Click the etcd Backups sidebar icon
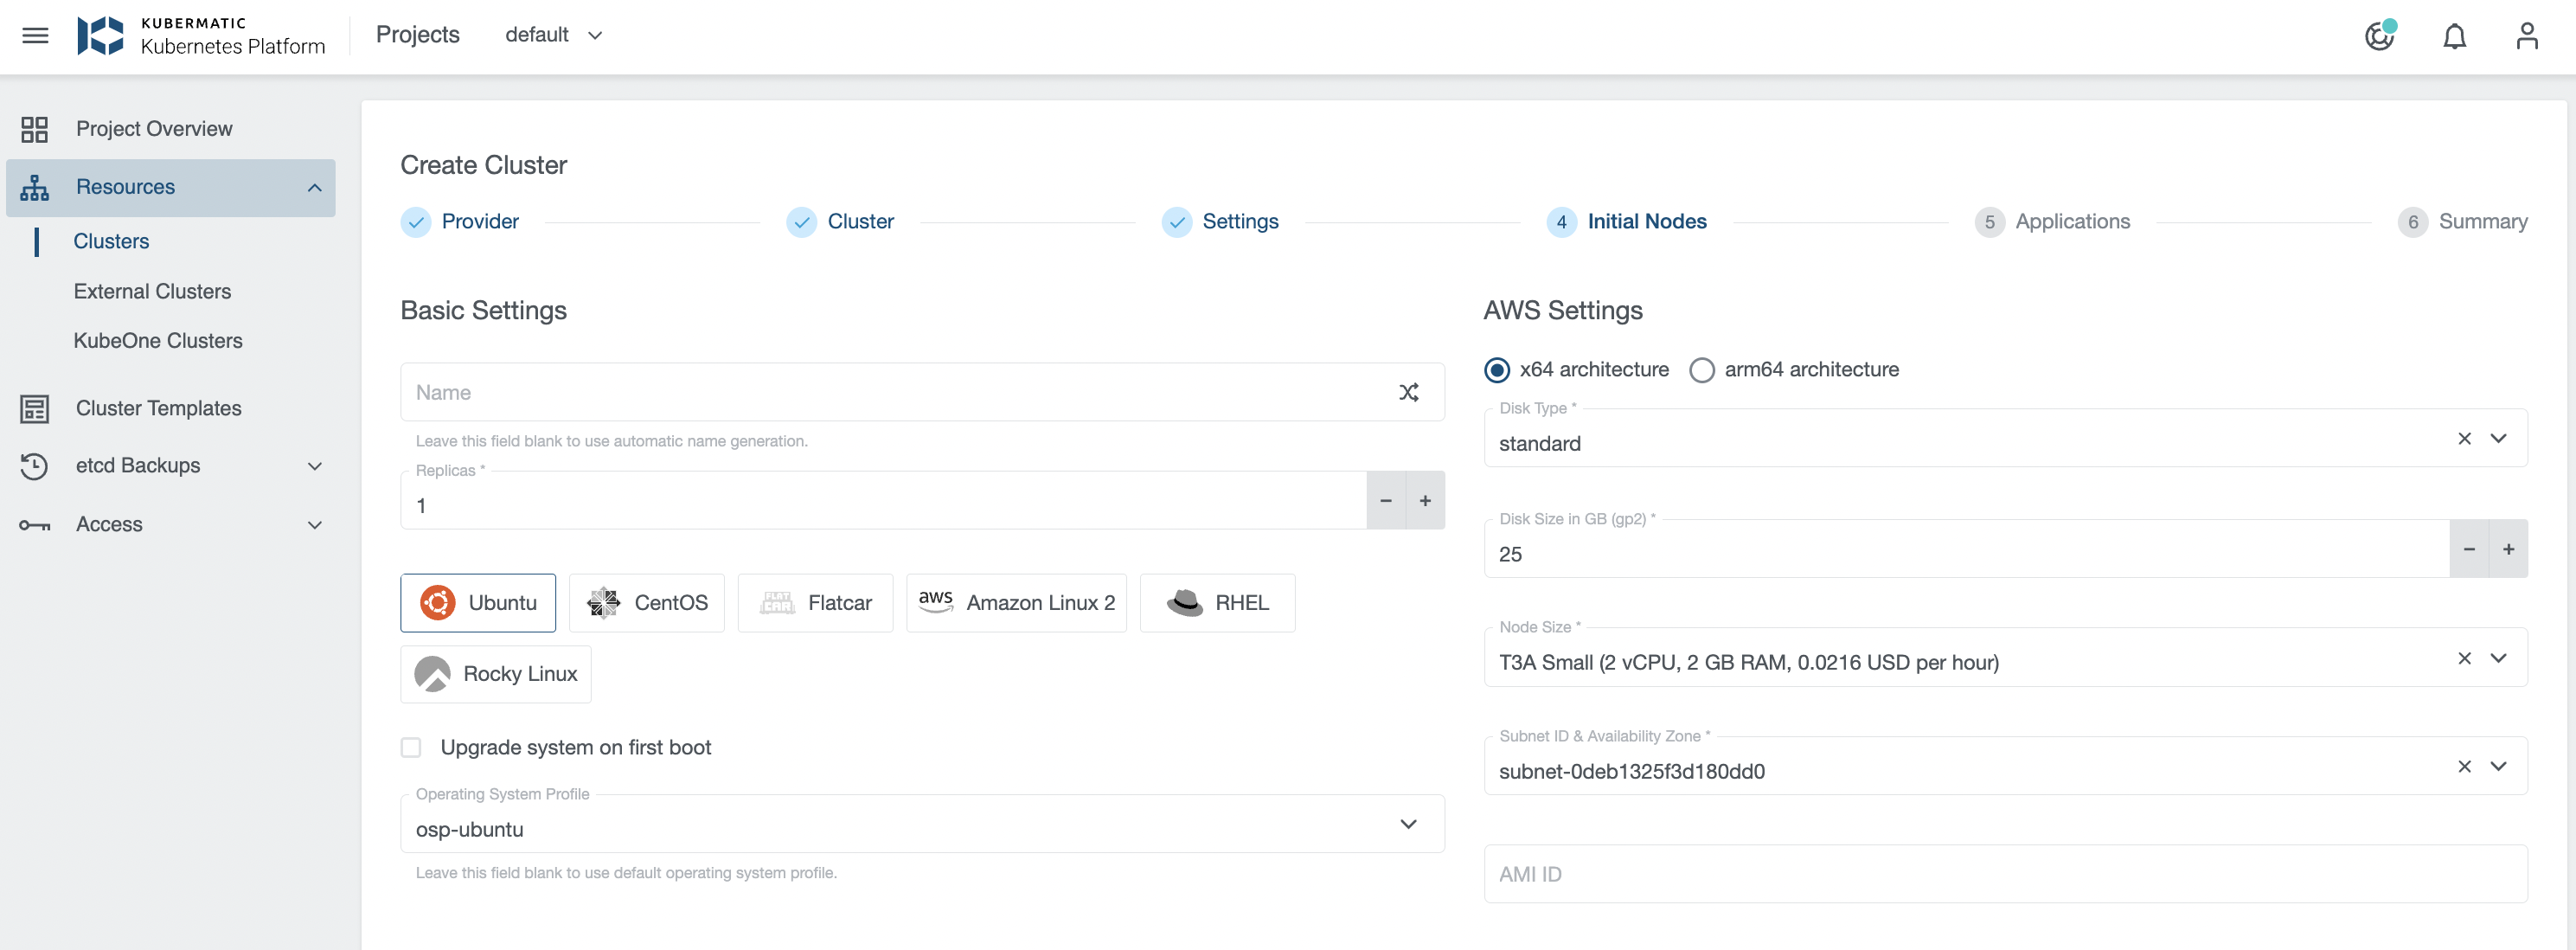This screenshot has height=950, width=2576. click(x=35, y=464)
